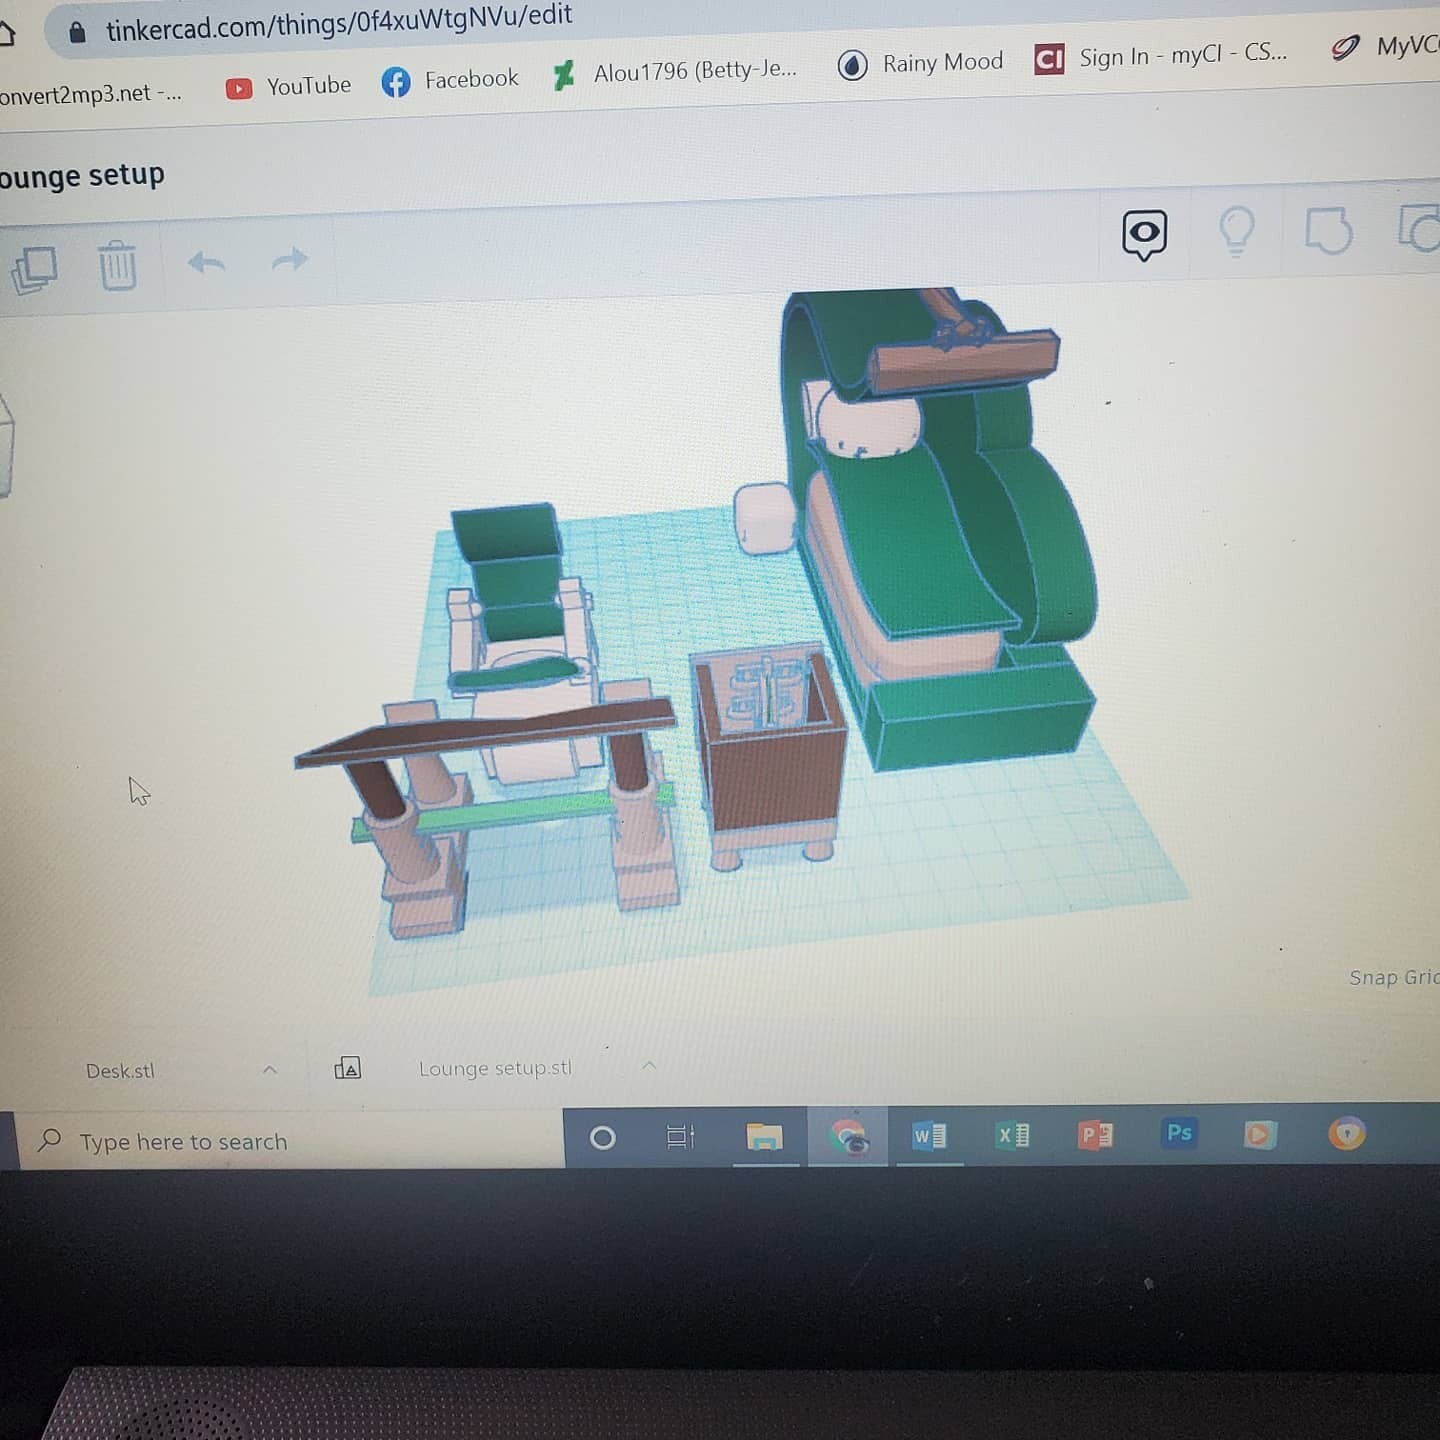Viewport: 1440px width, 1440px height.
Task: Click the lightbulb hide selected icon
Action: (x=1237, y=232)
